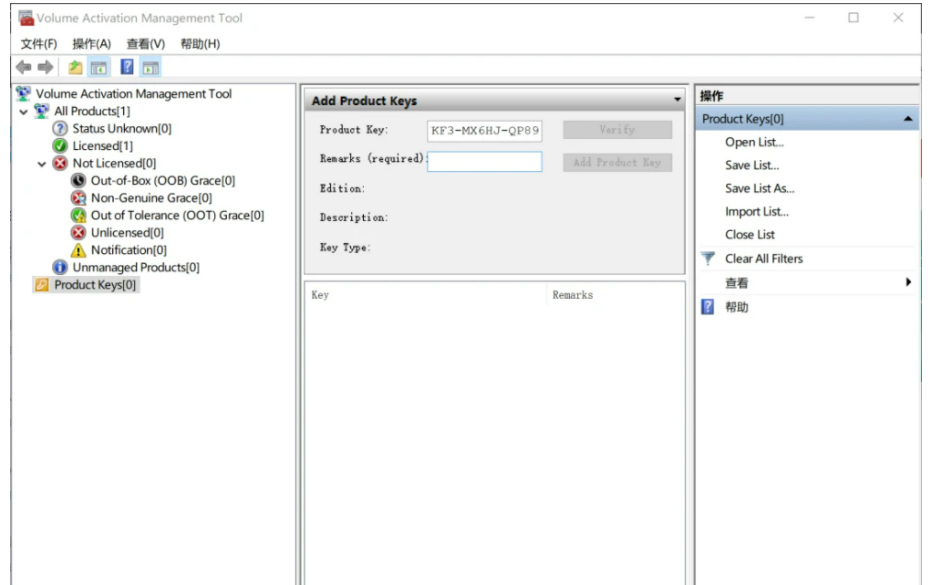Collapse the All Products tree node

click(x=24, y=111)
